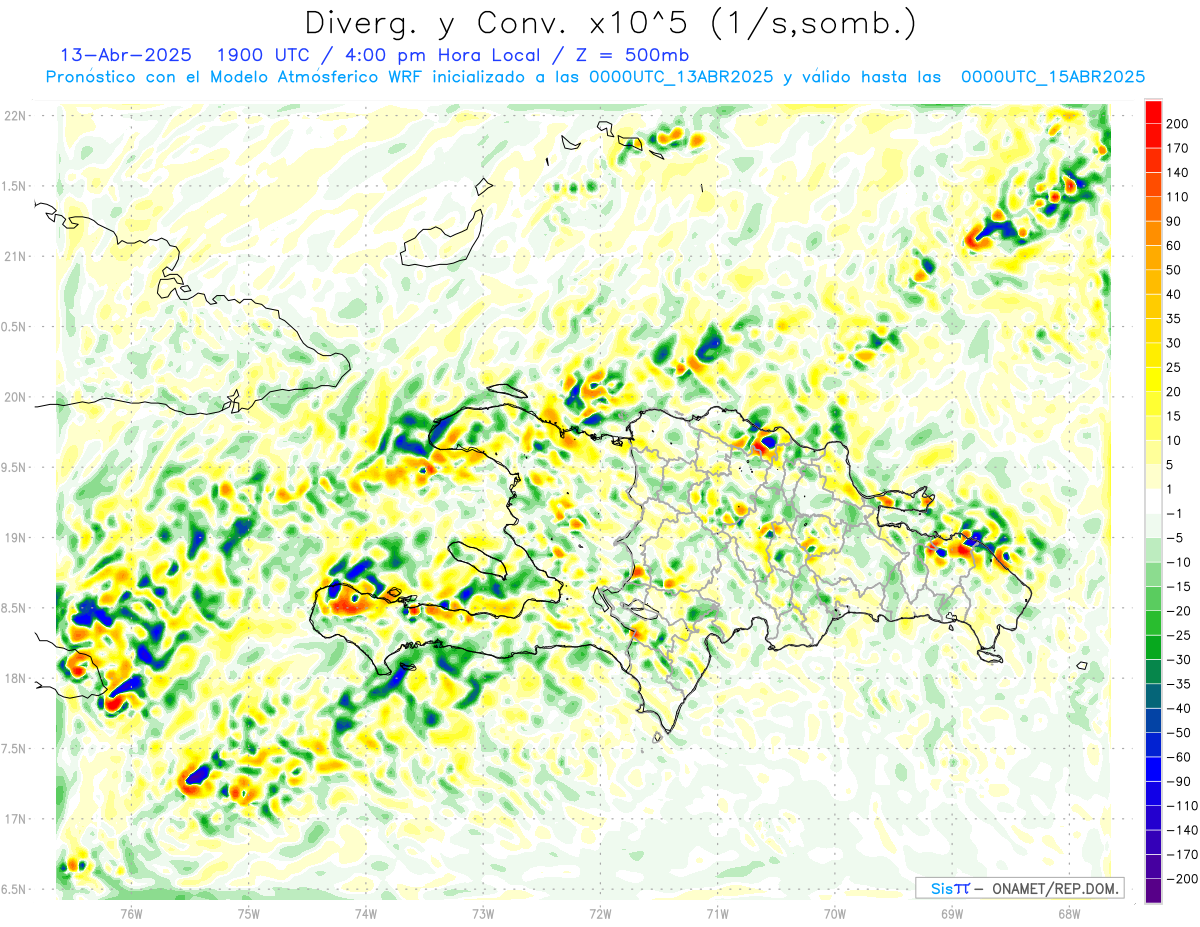Viewport: 1200px width, 927px height.
Task: Click the init time '0000UTC_13ABR2025'
Action: (x=680, y=77)
